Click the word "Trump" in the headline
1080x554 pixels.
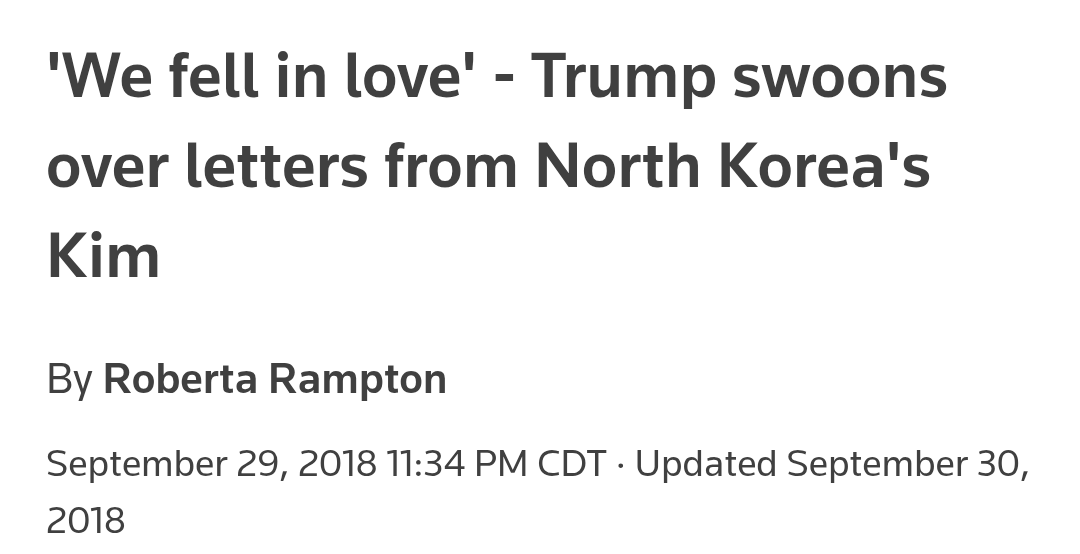pos(622,78)
